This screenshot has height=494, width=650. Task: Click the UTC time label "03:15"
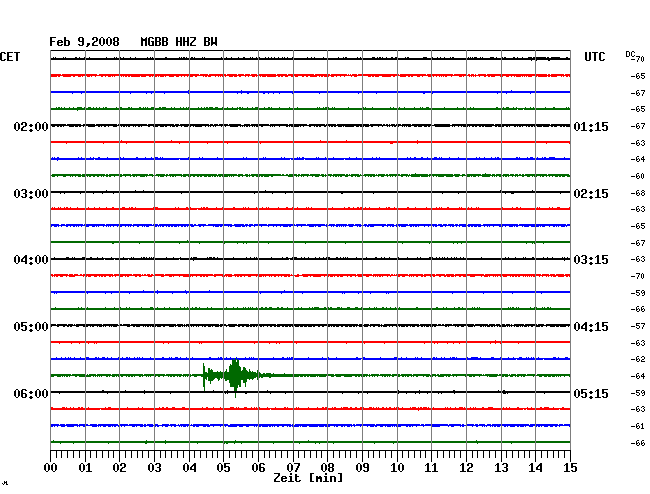tap(591, 260)
